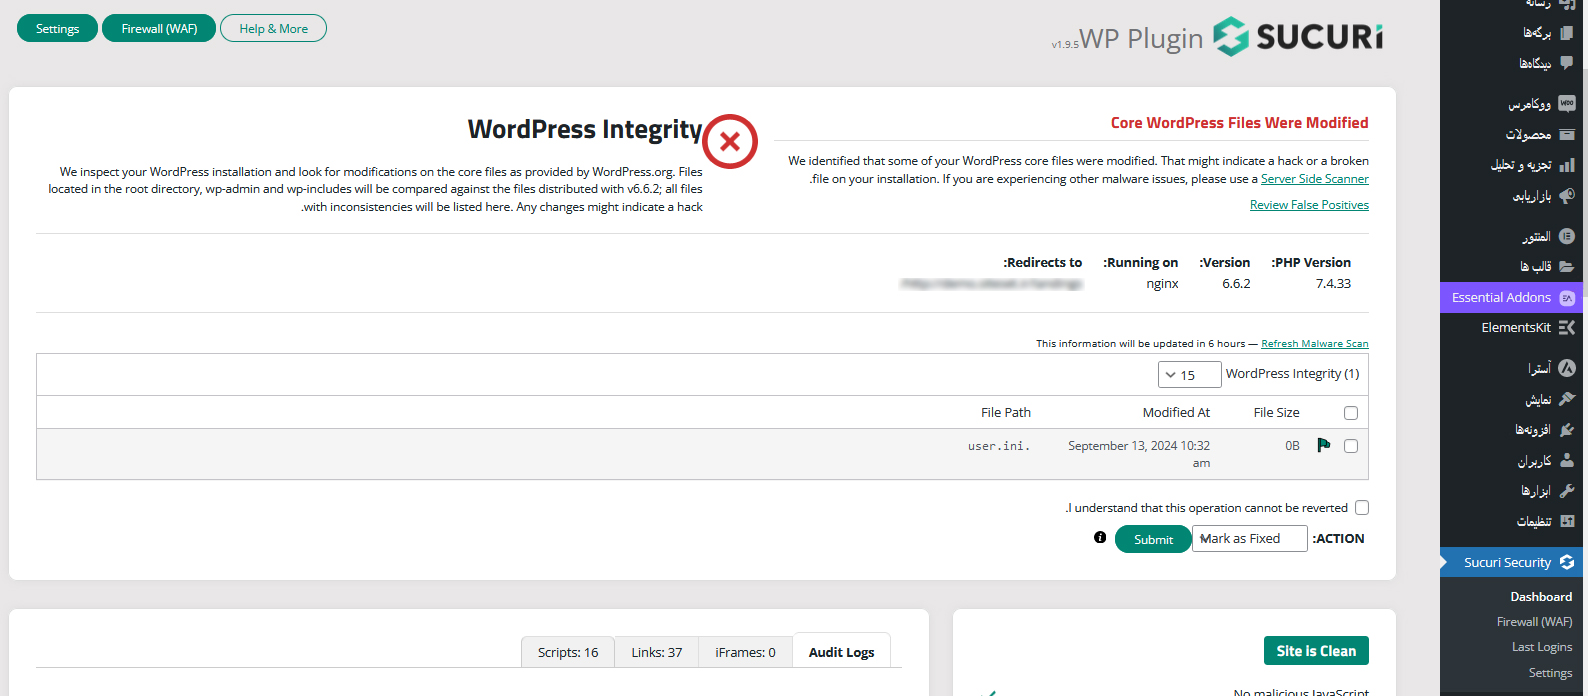Click the کاربران users icon
The width and height of the screenshot is (1588, 696).
click(x=1567, y=460)
